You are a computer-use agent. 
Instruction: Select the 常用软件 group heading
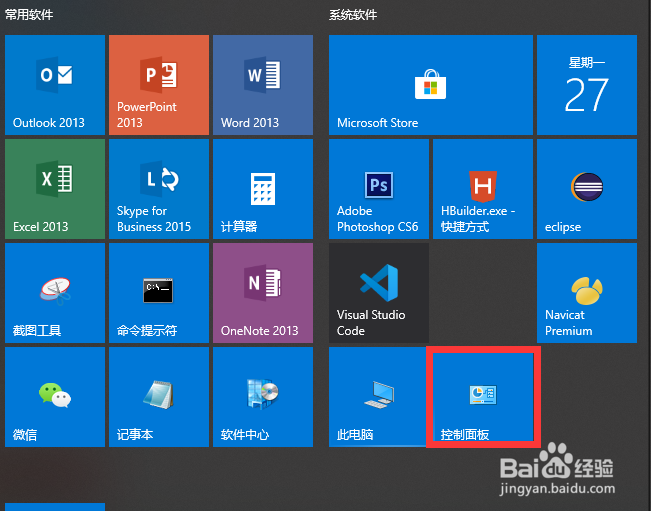(29, 15)
